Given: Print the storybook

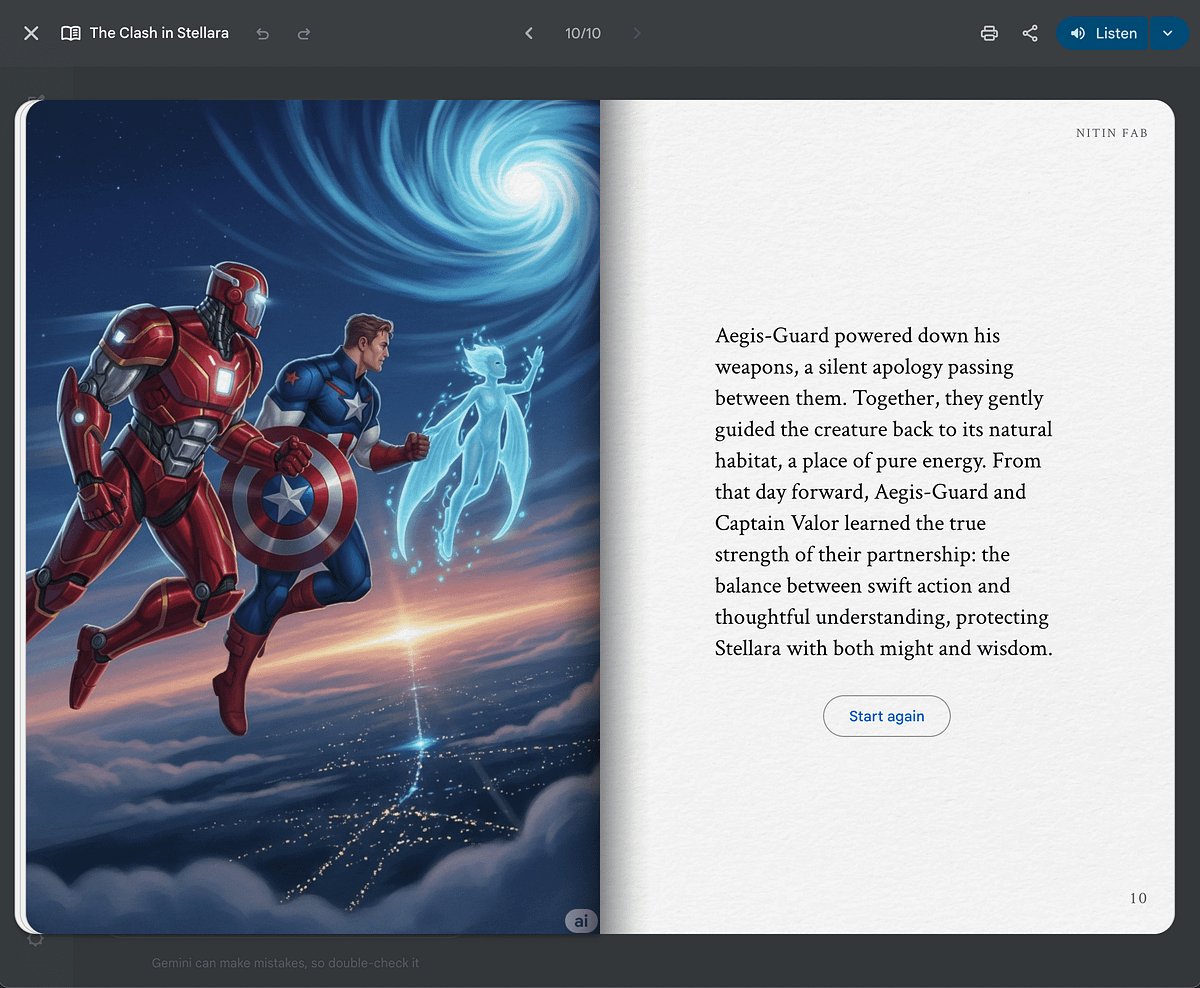Looking at the screenshot, I should pos(989,33).
